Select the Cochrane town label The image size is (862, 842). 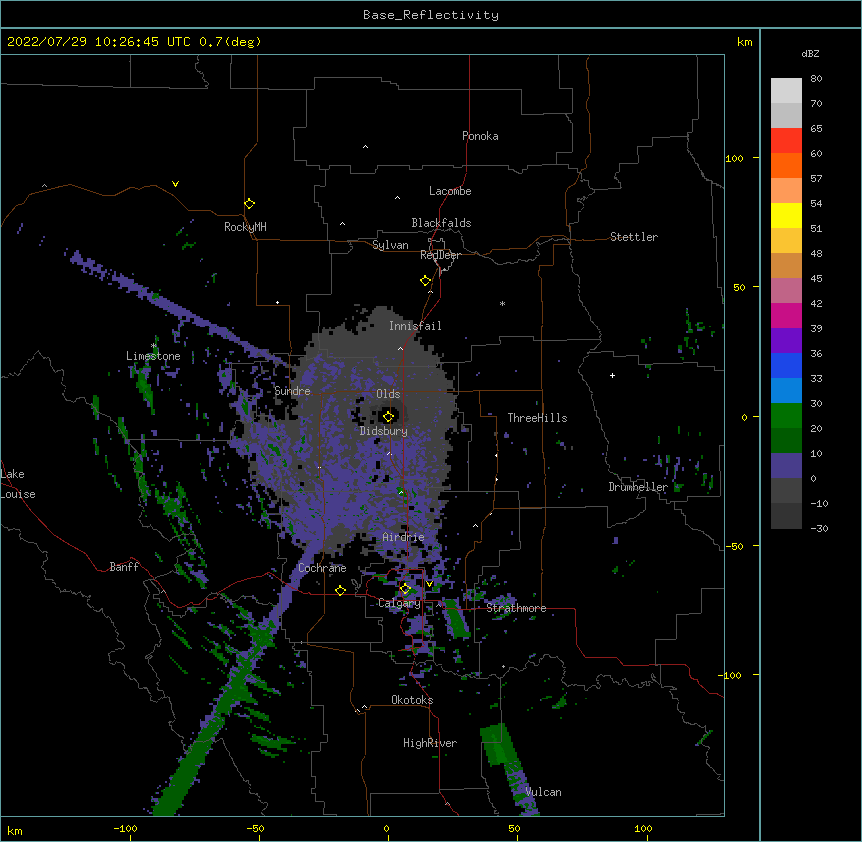(x=322, y=568)
